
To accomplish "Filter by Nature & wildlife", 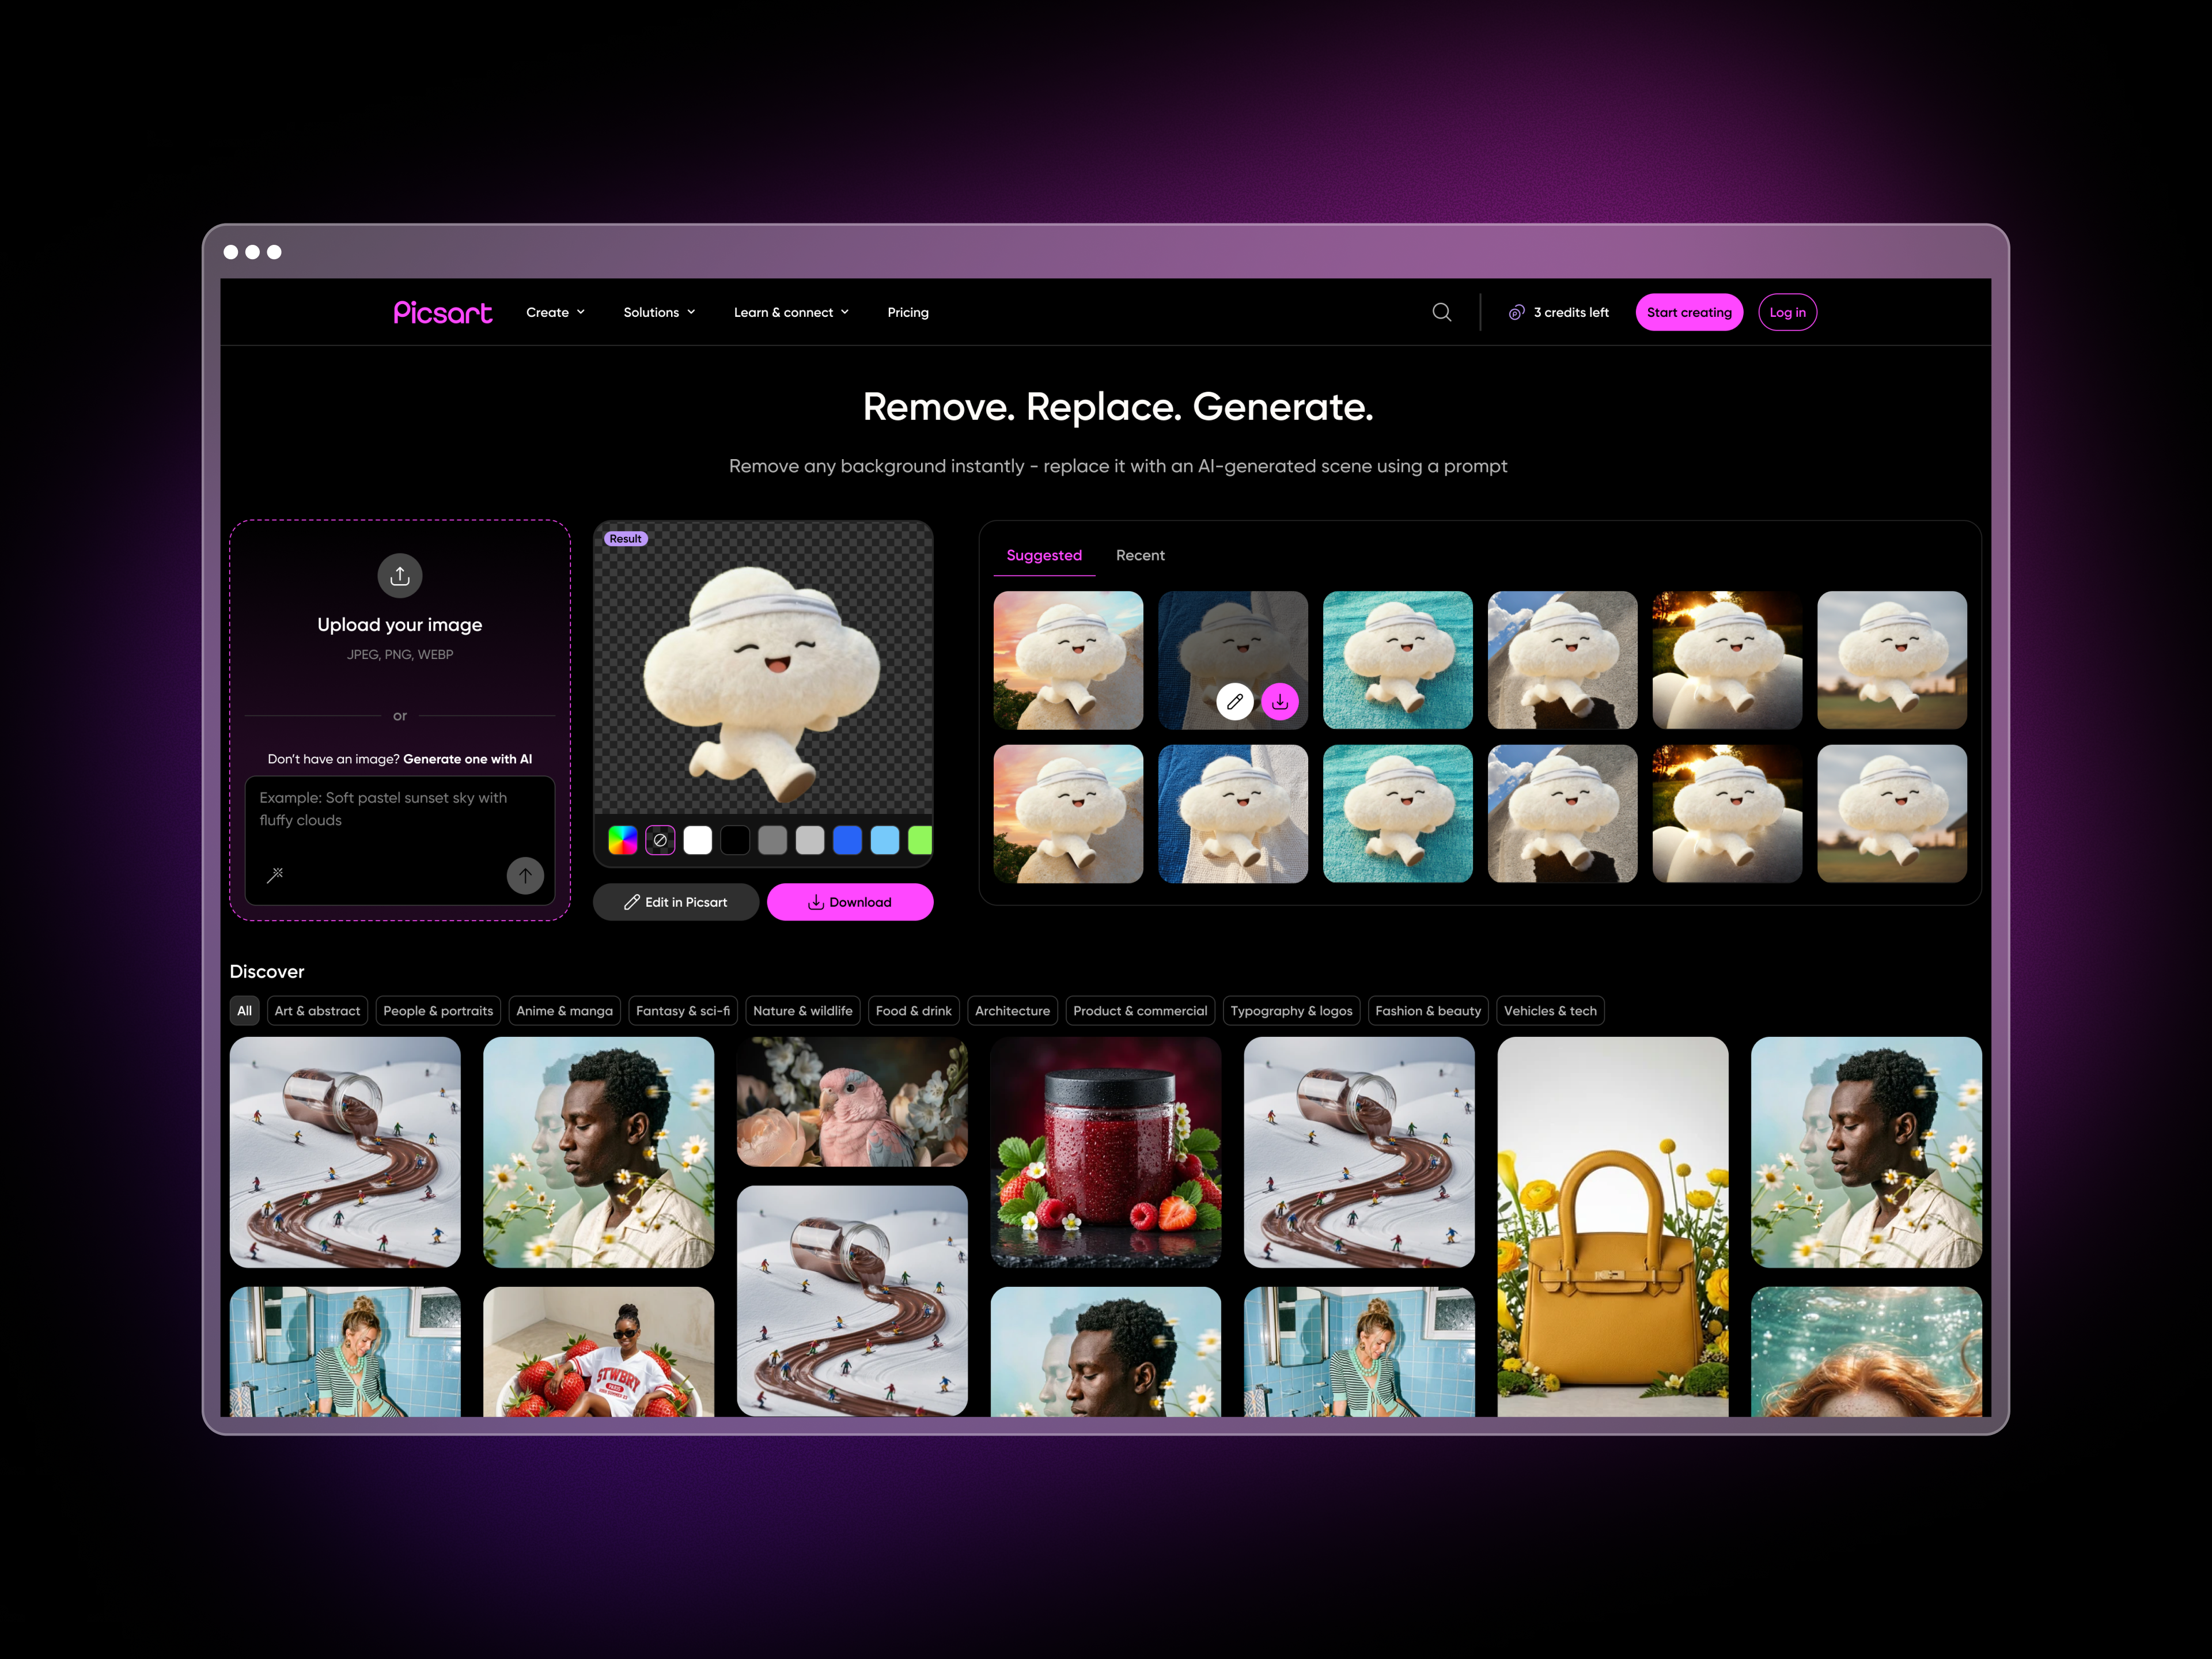I will (803, 1011).
